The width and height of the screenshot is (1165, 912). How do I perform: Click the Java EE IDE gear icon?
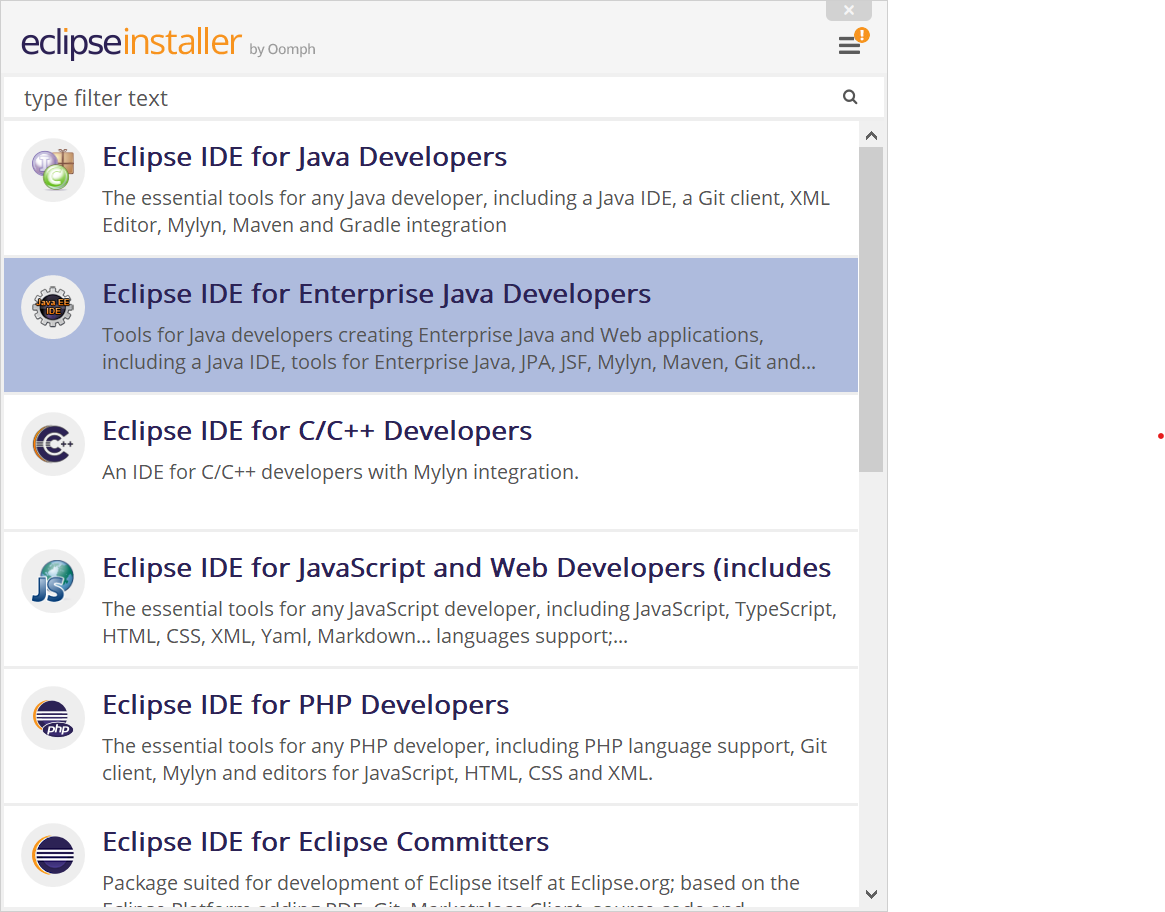(53, 306)
